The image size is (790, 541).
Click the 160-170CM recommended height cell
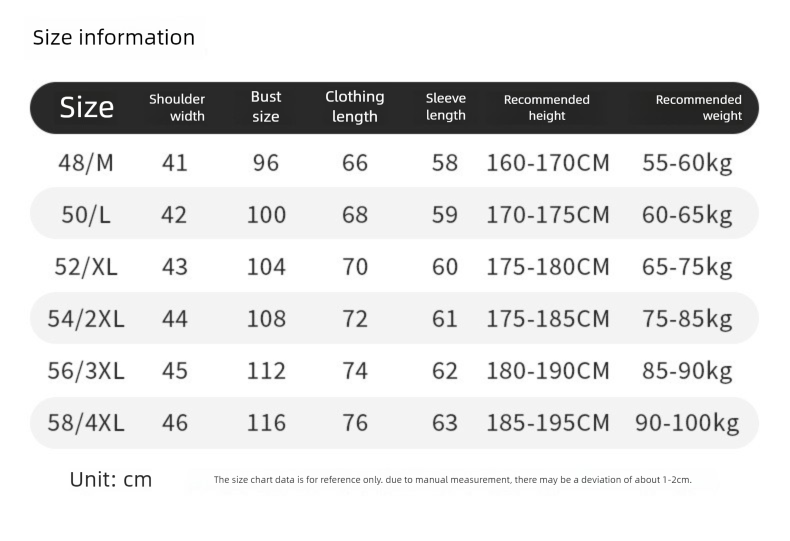click(548, 163)
